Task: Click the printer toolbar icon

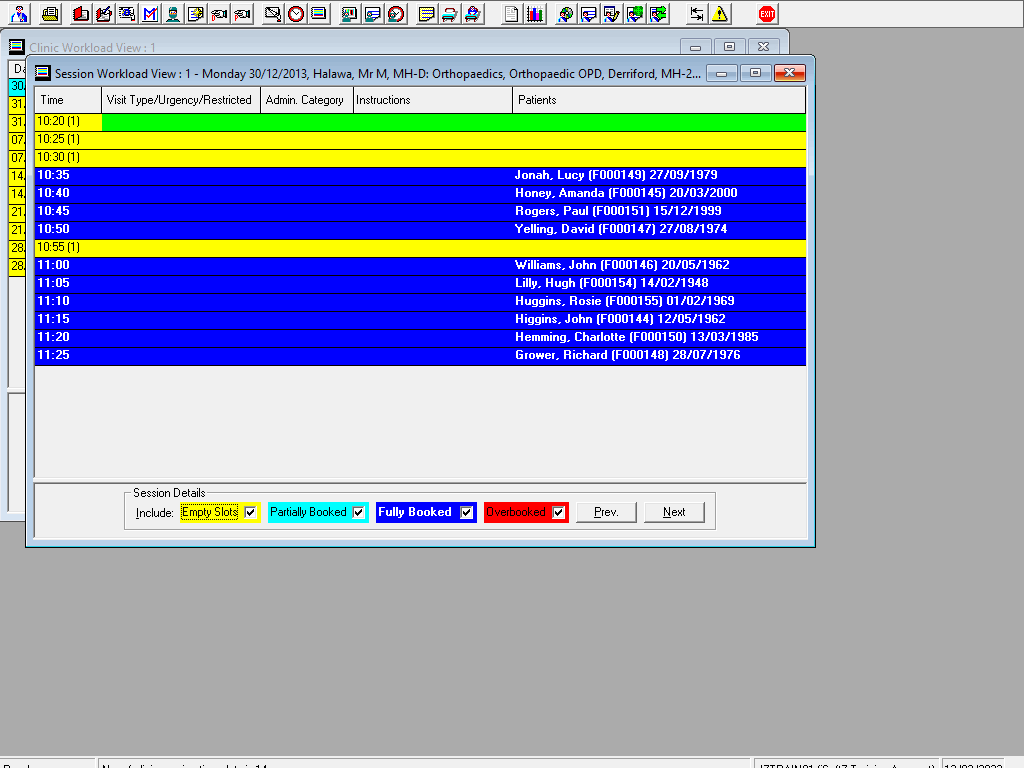Action: click(x=50, y=14)
